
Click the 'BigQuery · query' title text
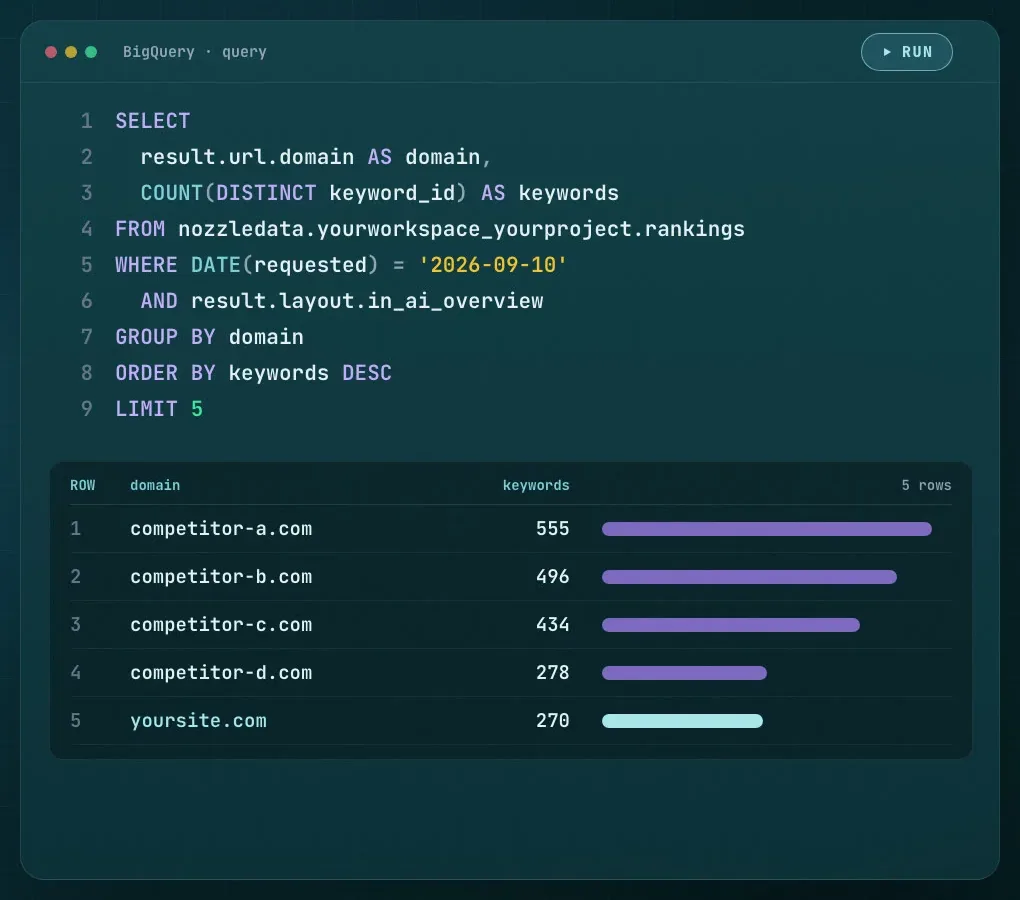pos(195,52)
